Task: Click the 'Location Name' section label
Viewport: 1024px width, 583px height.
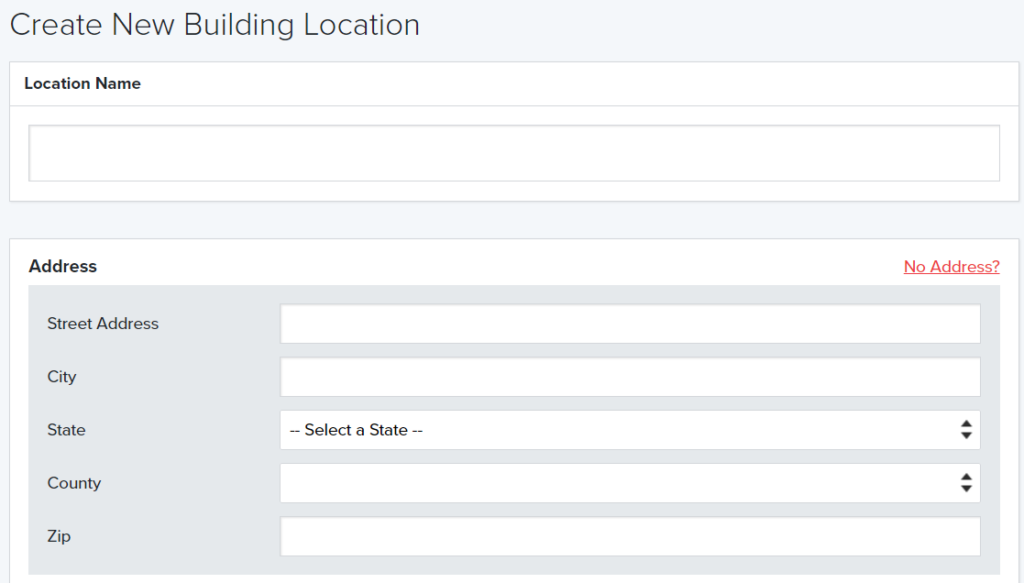Action: coord(83,84)
